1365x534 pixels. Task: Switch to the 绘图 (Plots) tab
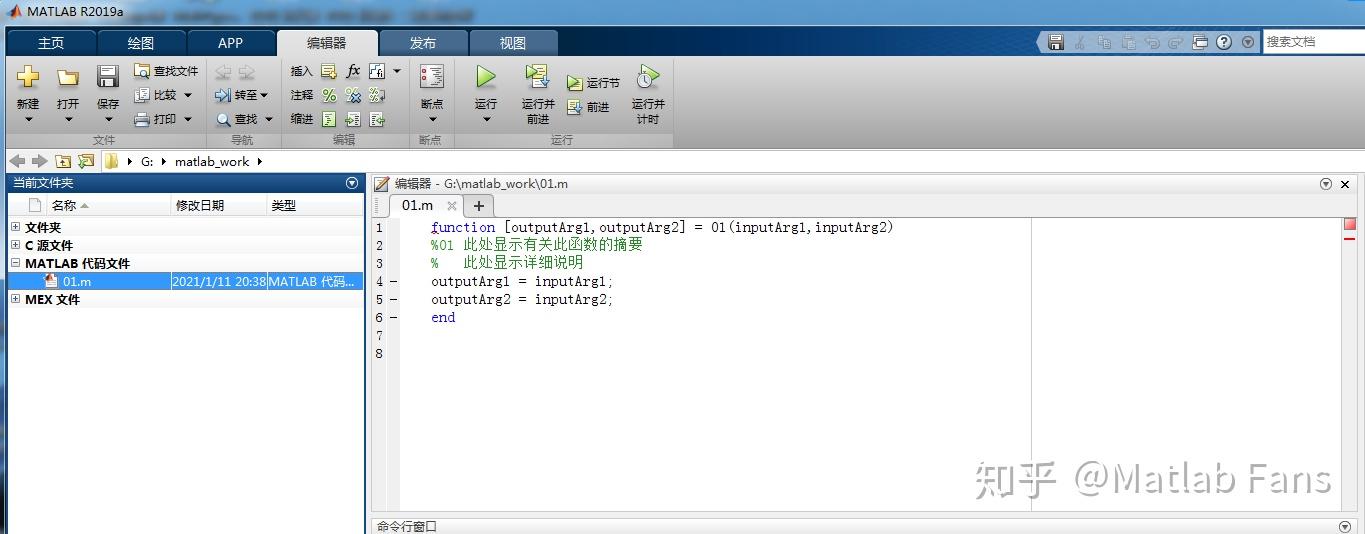click(x=141, y=43)
